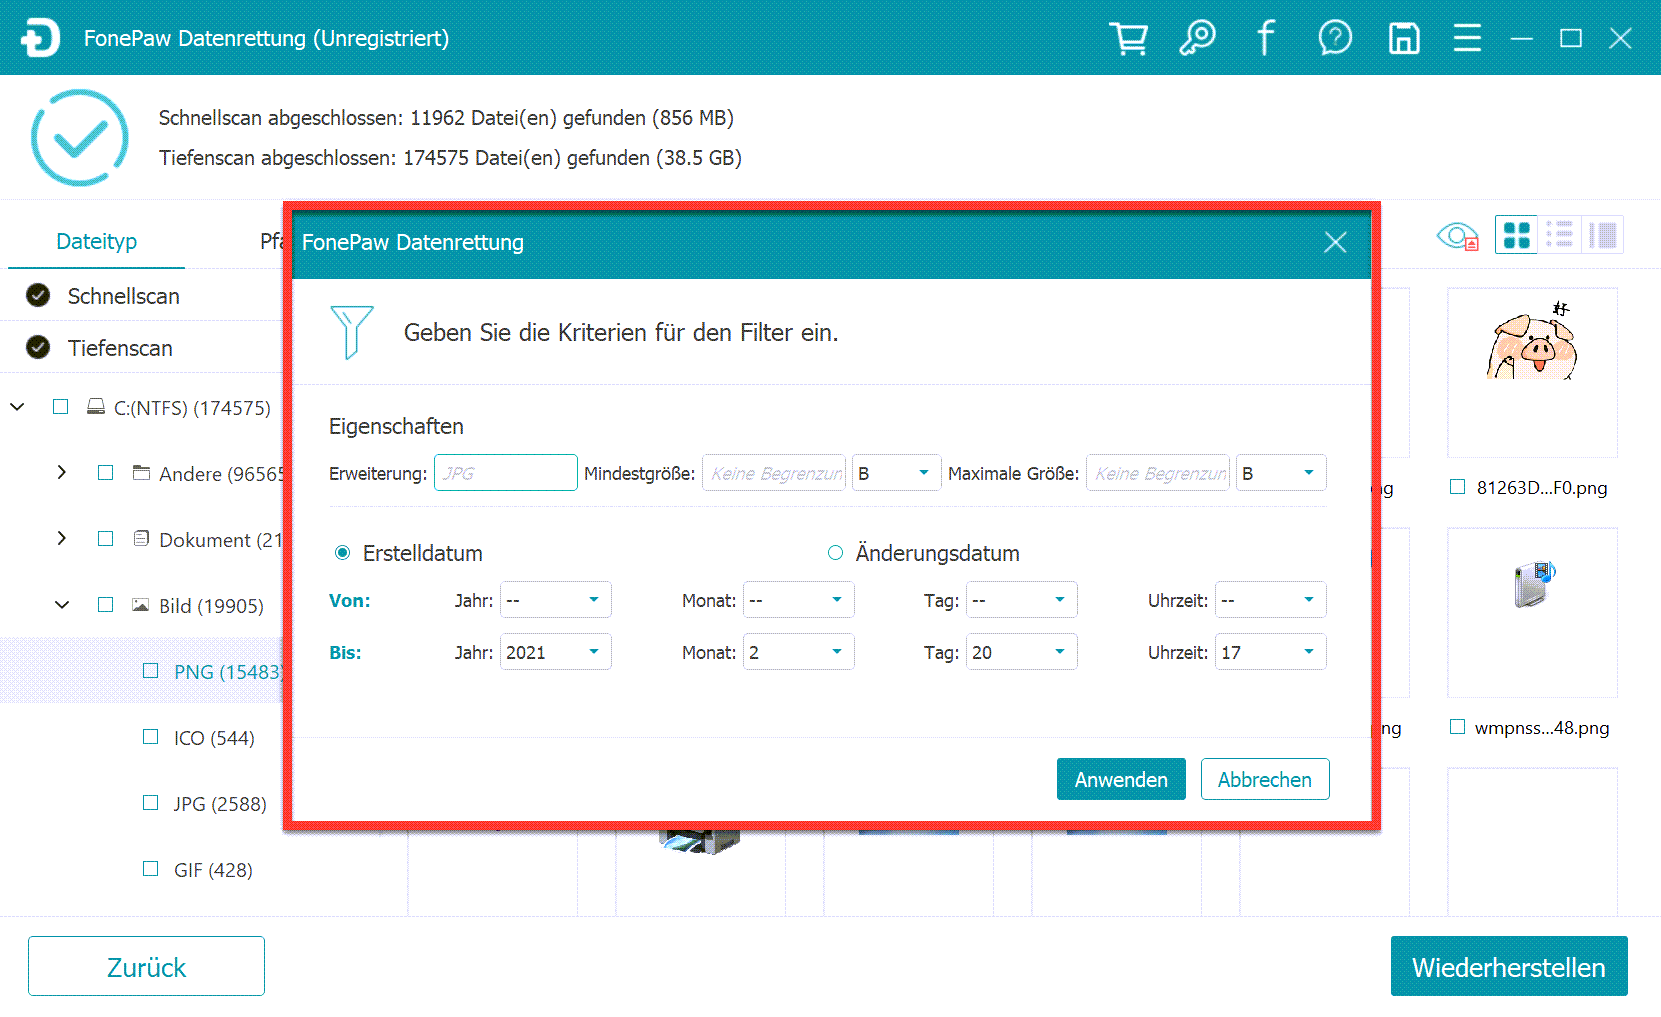This screenshot has height=1017, width=1661.
Task: Open the Mindestgröße unit dropdown
Action: [x=897, y=473]
